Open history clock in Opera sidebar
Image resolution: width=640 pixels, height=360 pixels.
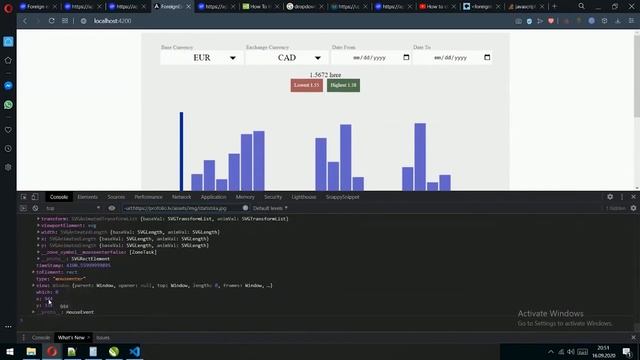point(8,149)
